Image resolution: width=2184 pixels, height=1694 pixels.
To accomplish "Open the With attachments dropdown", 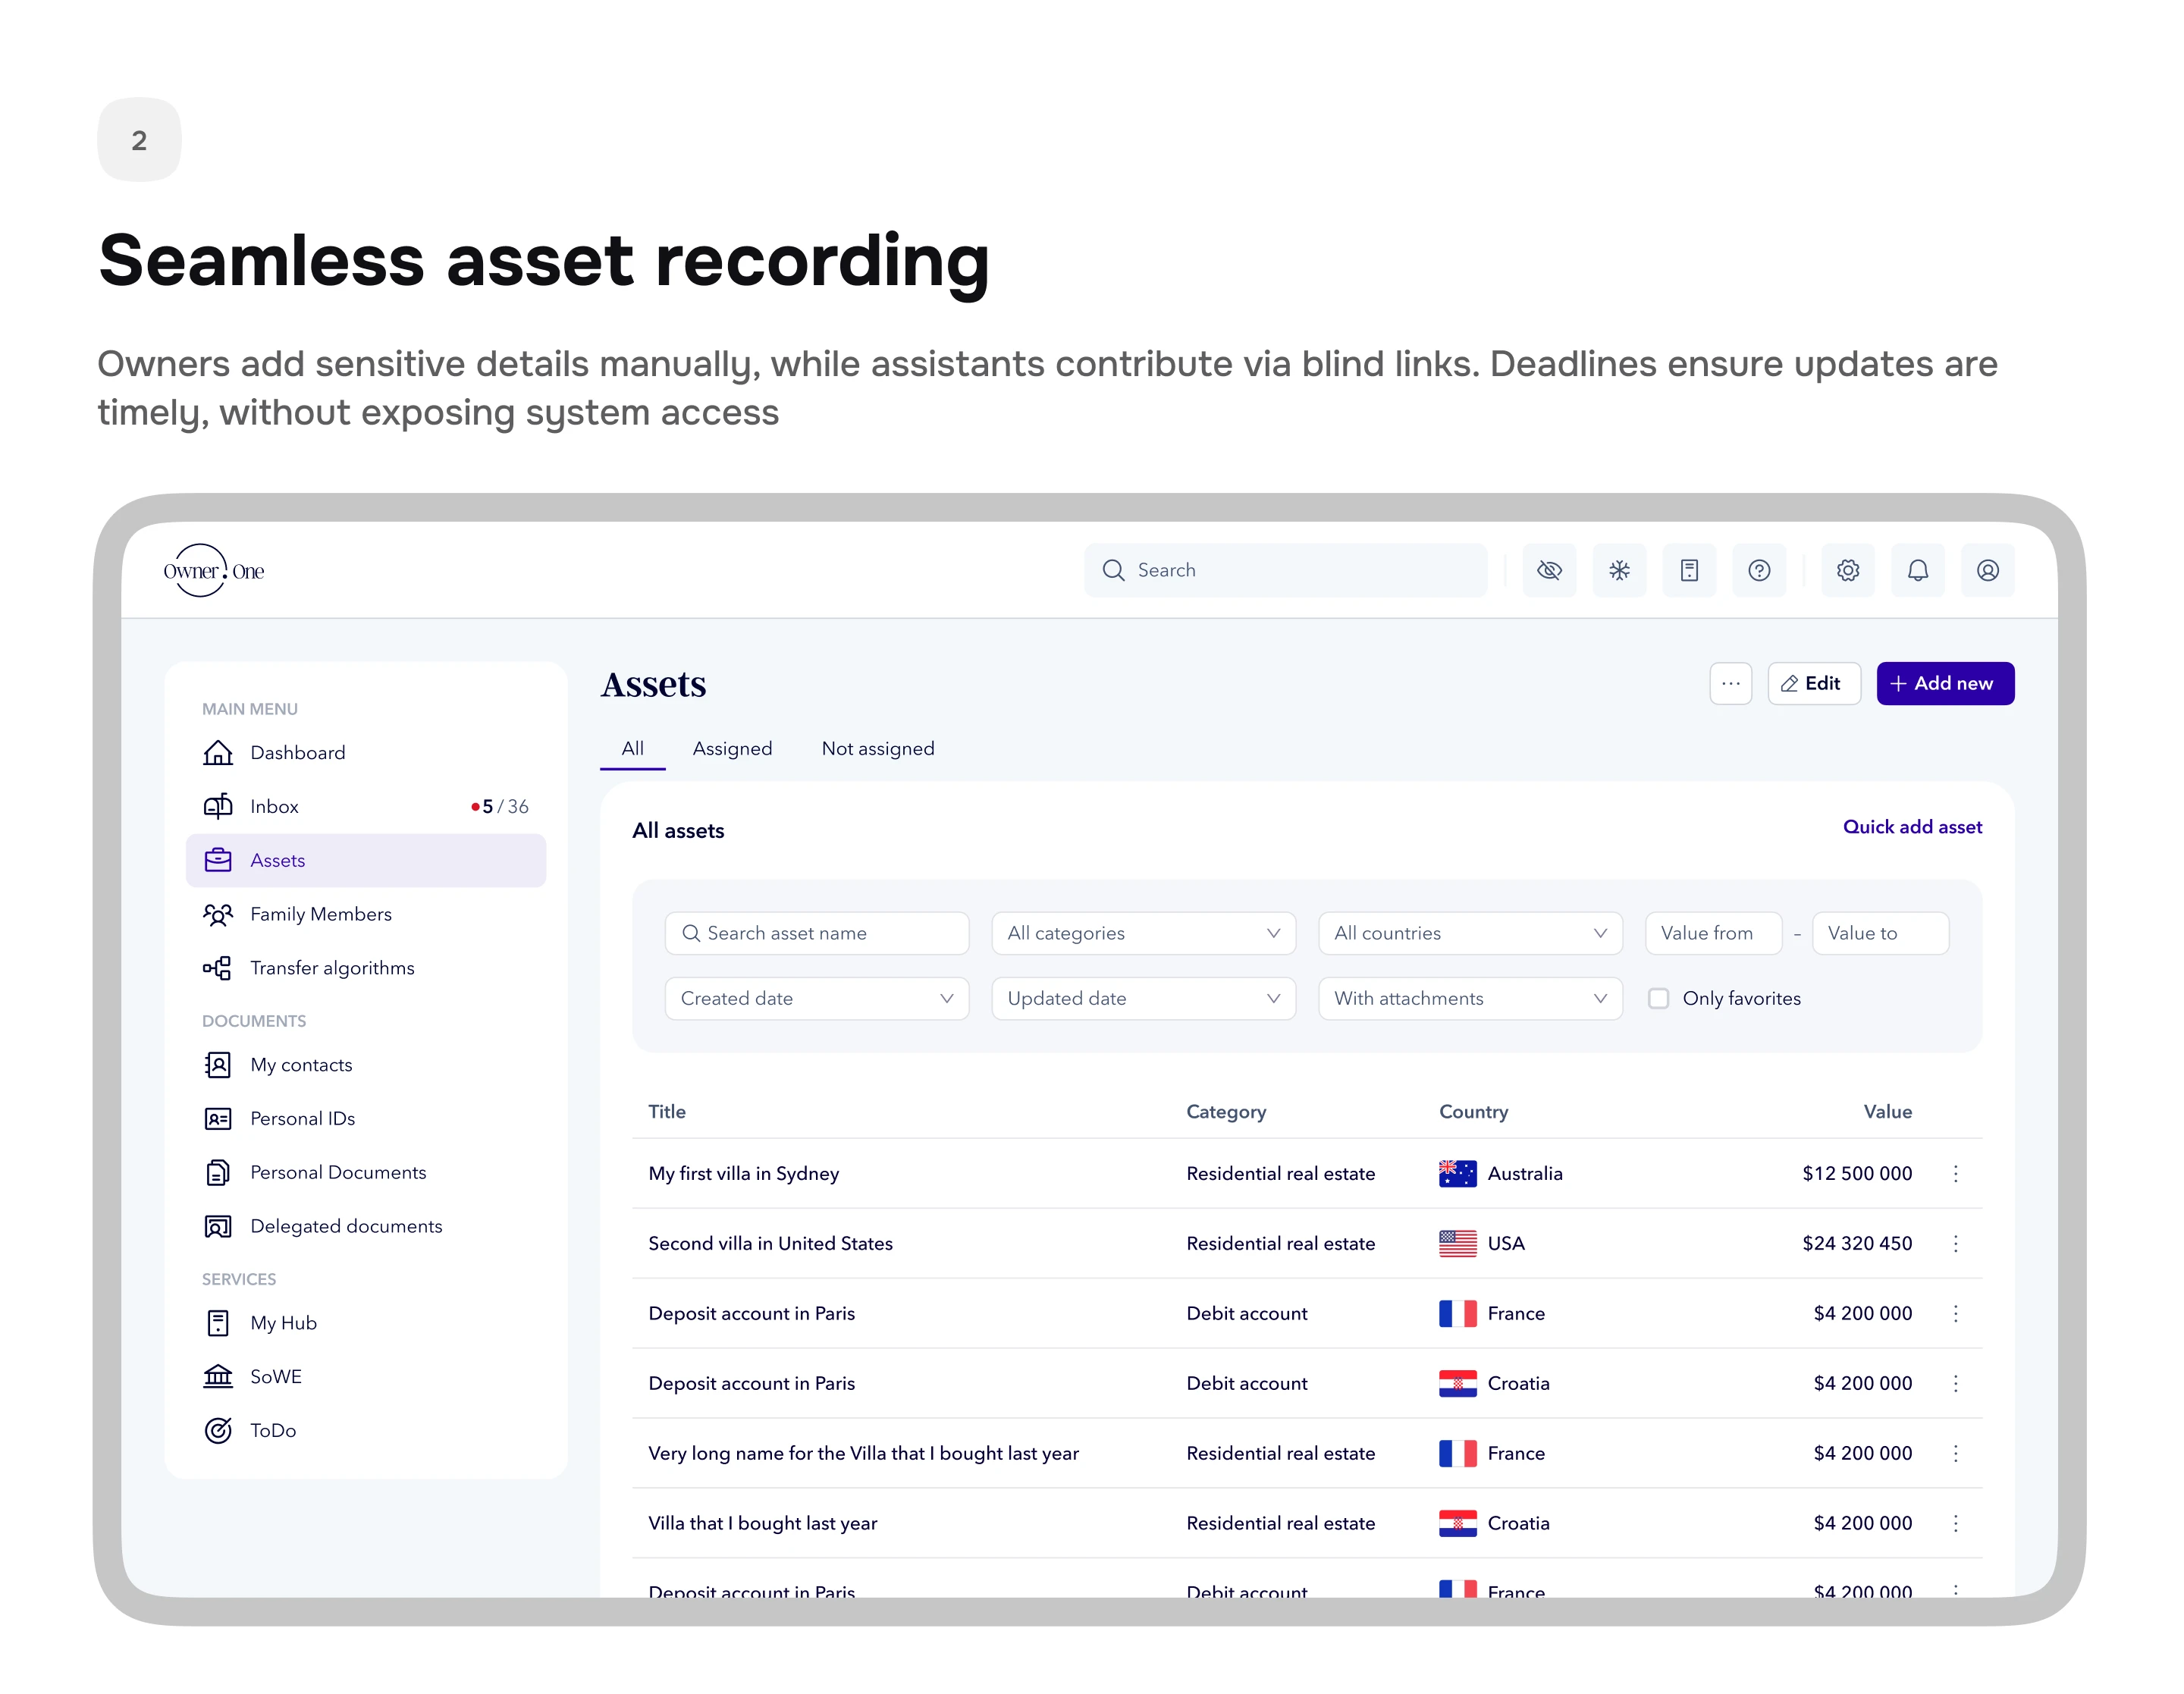I will tap(1469, 998).
